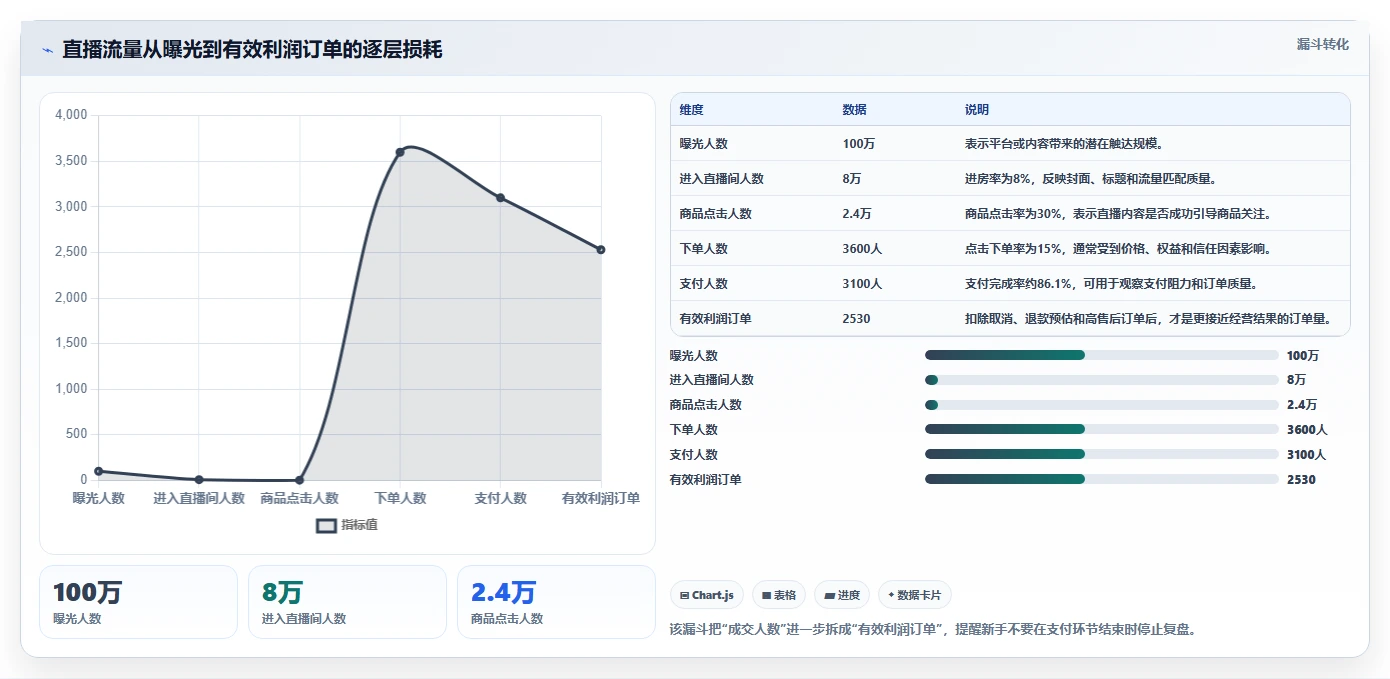Click the 商品点击人数 data point on the chart line
This screenshot has height=679, width=1390.
(299, 480)
